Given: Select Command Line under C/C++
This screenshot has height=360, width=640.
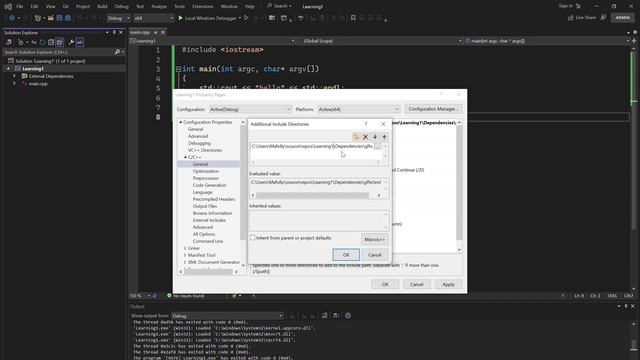Looking at the screenshot, I should 208,241.
